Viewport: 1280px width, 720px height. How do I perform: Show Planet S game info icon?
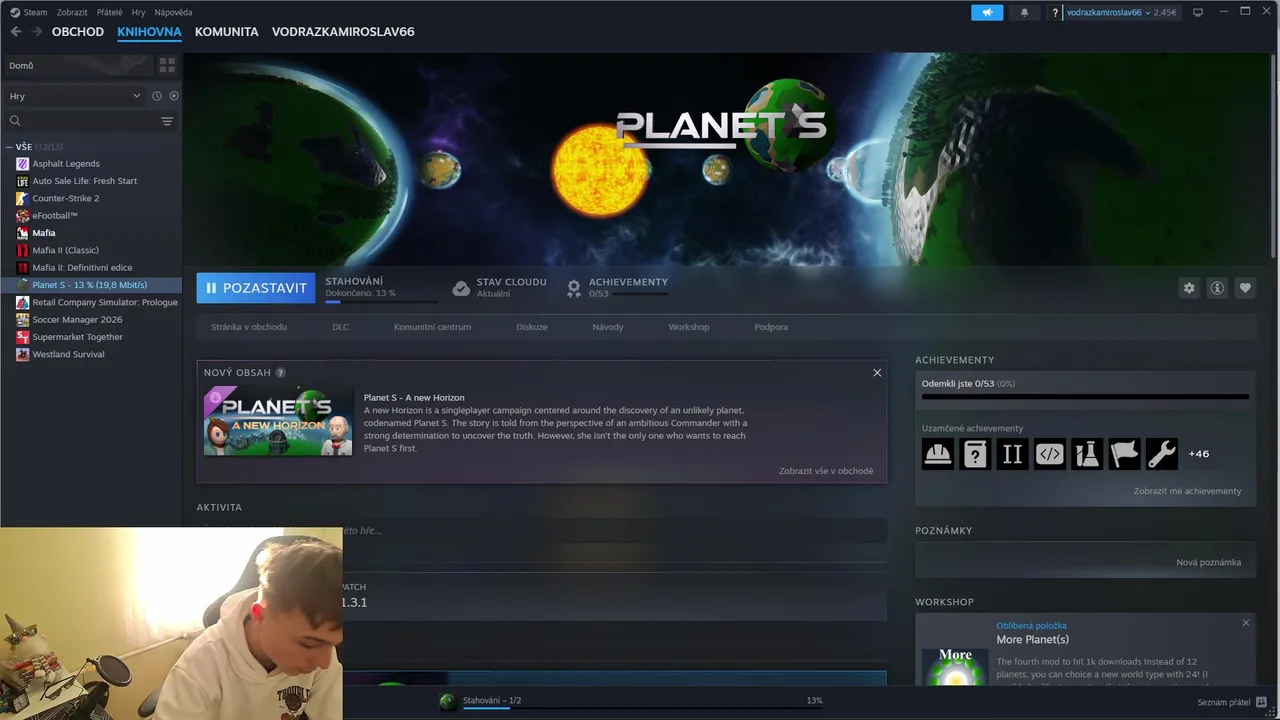tap(1217, 288)
